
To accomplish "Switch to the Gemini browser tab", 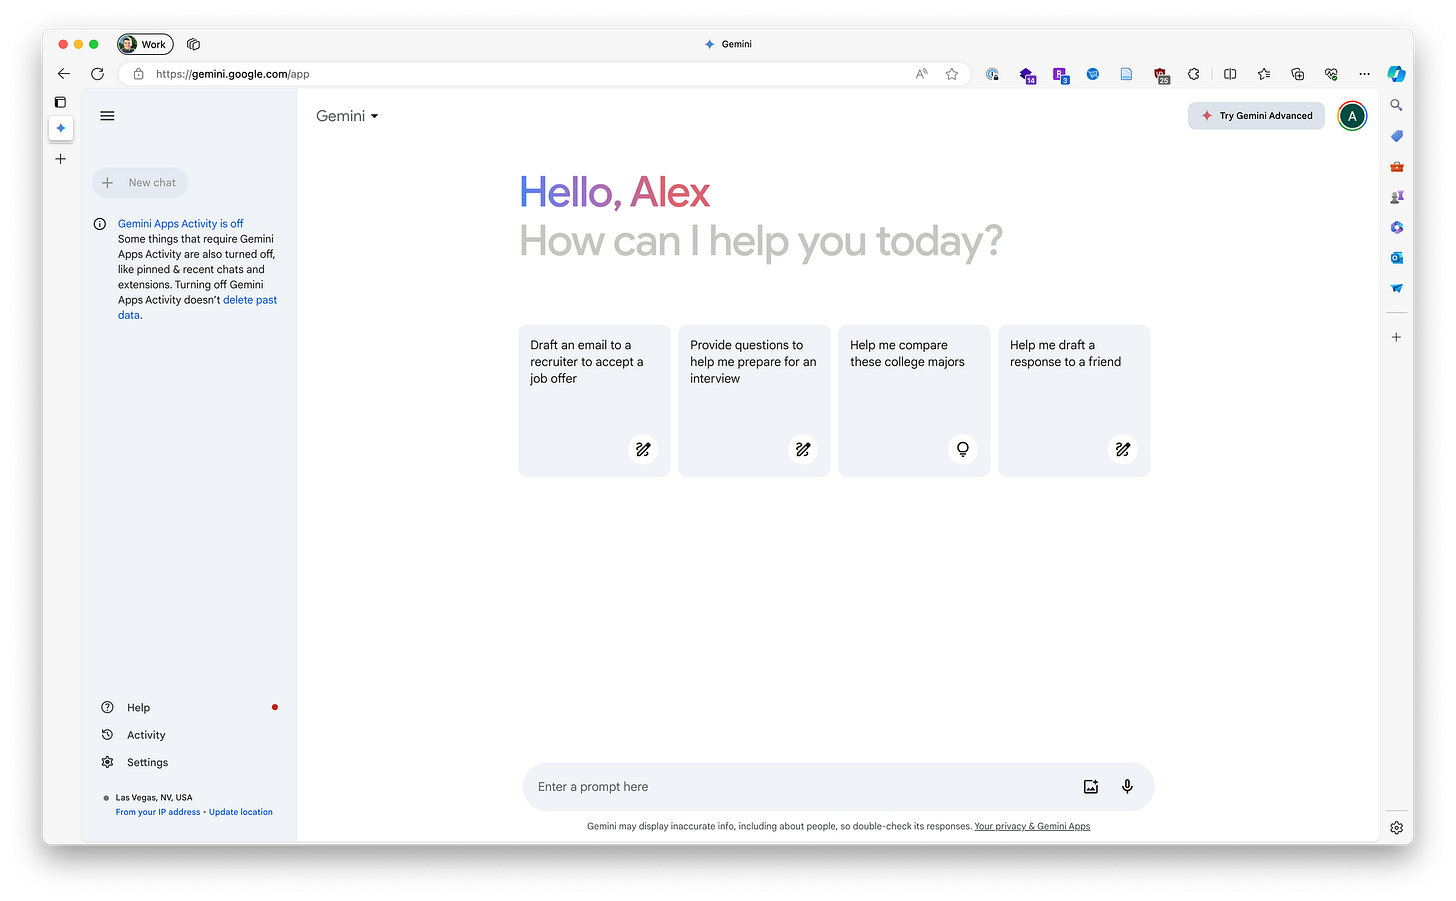I will click(x=728, y=43).
